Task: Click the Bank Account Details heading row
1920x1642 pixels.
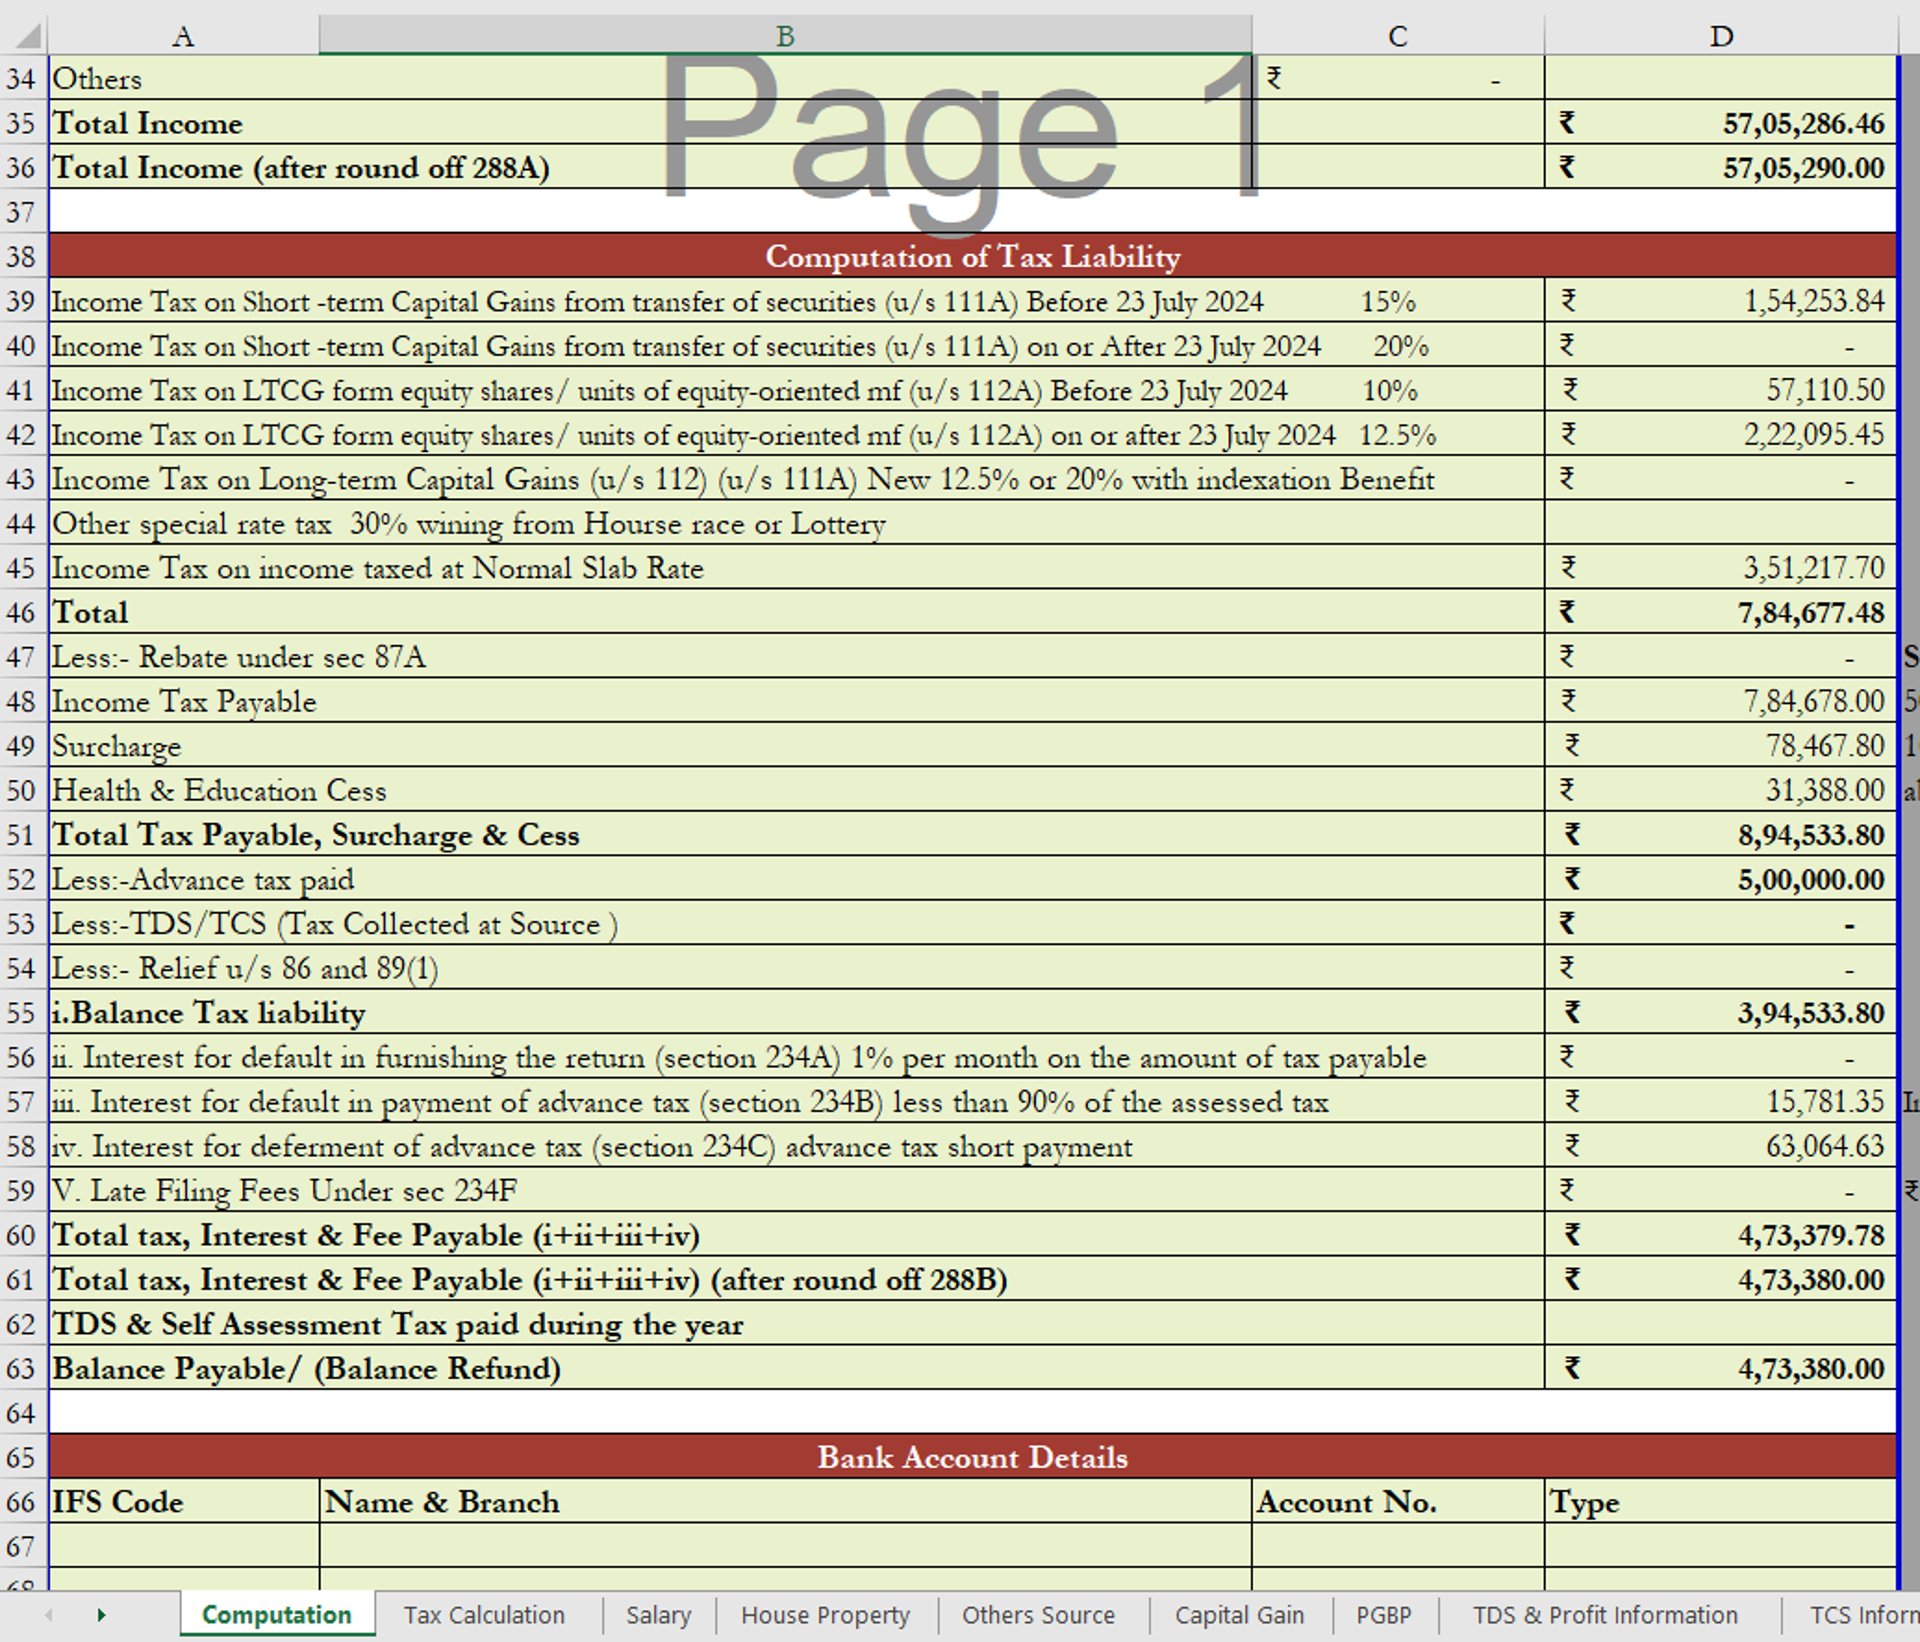Action: (972, 1457)
